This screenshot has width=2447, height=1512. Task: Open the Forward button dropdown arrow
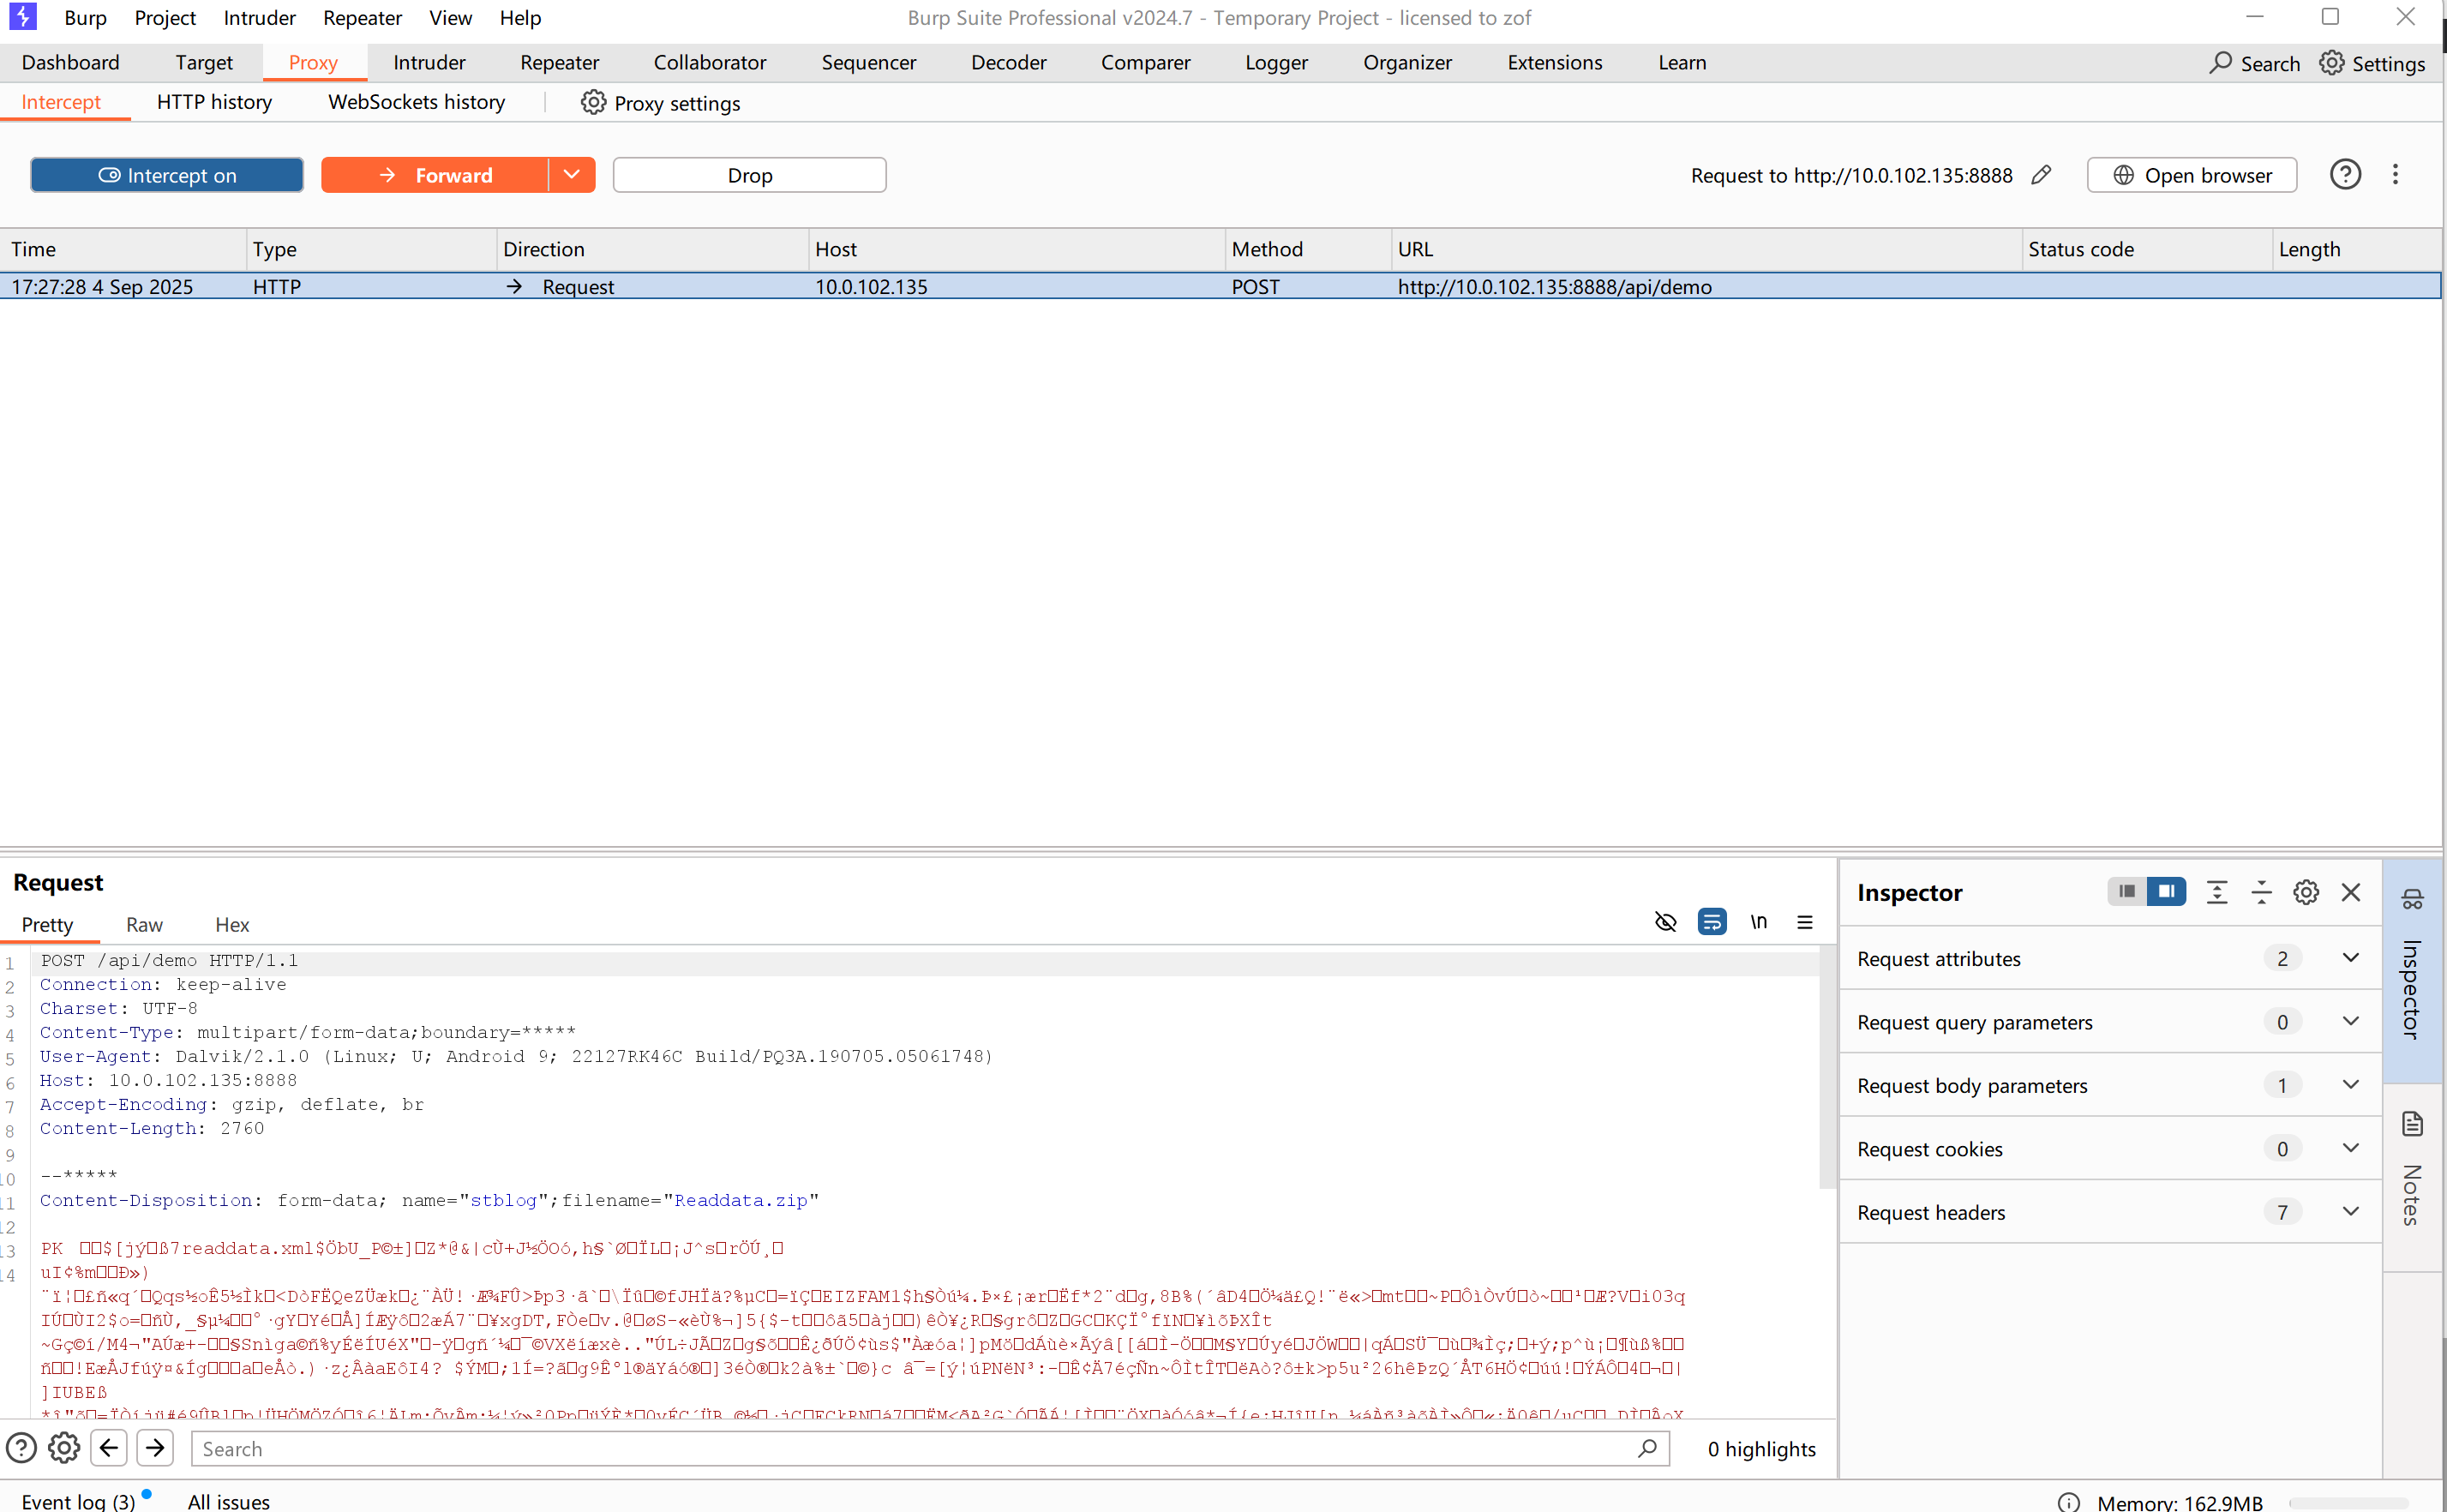(x=571, y=175)
